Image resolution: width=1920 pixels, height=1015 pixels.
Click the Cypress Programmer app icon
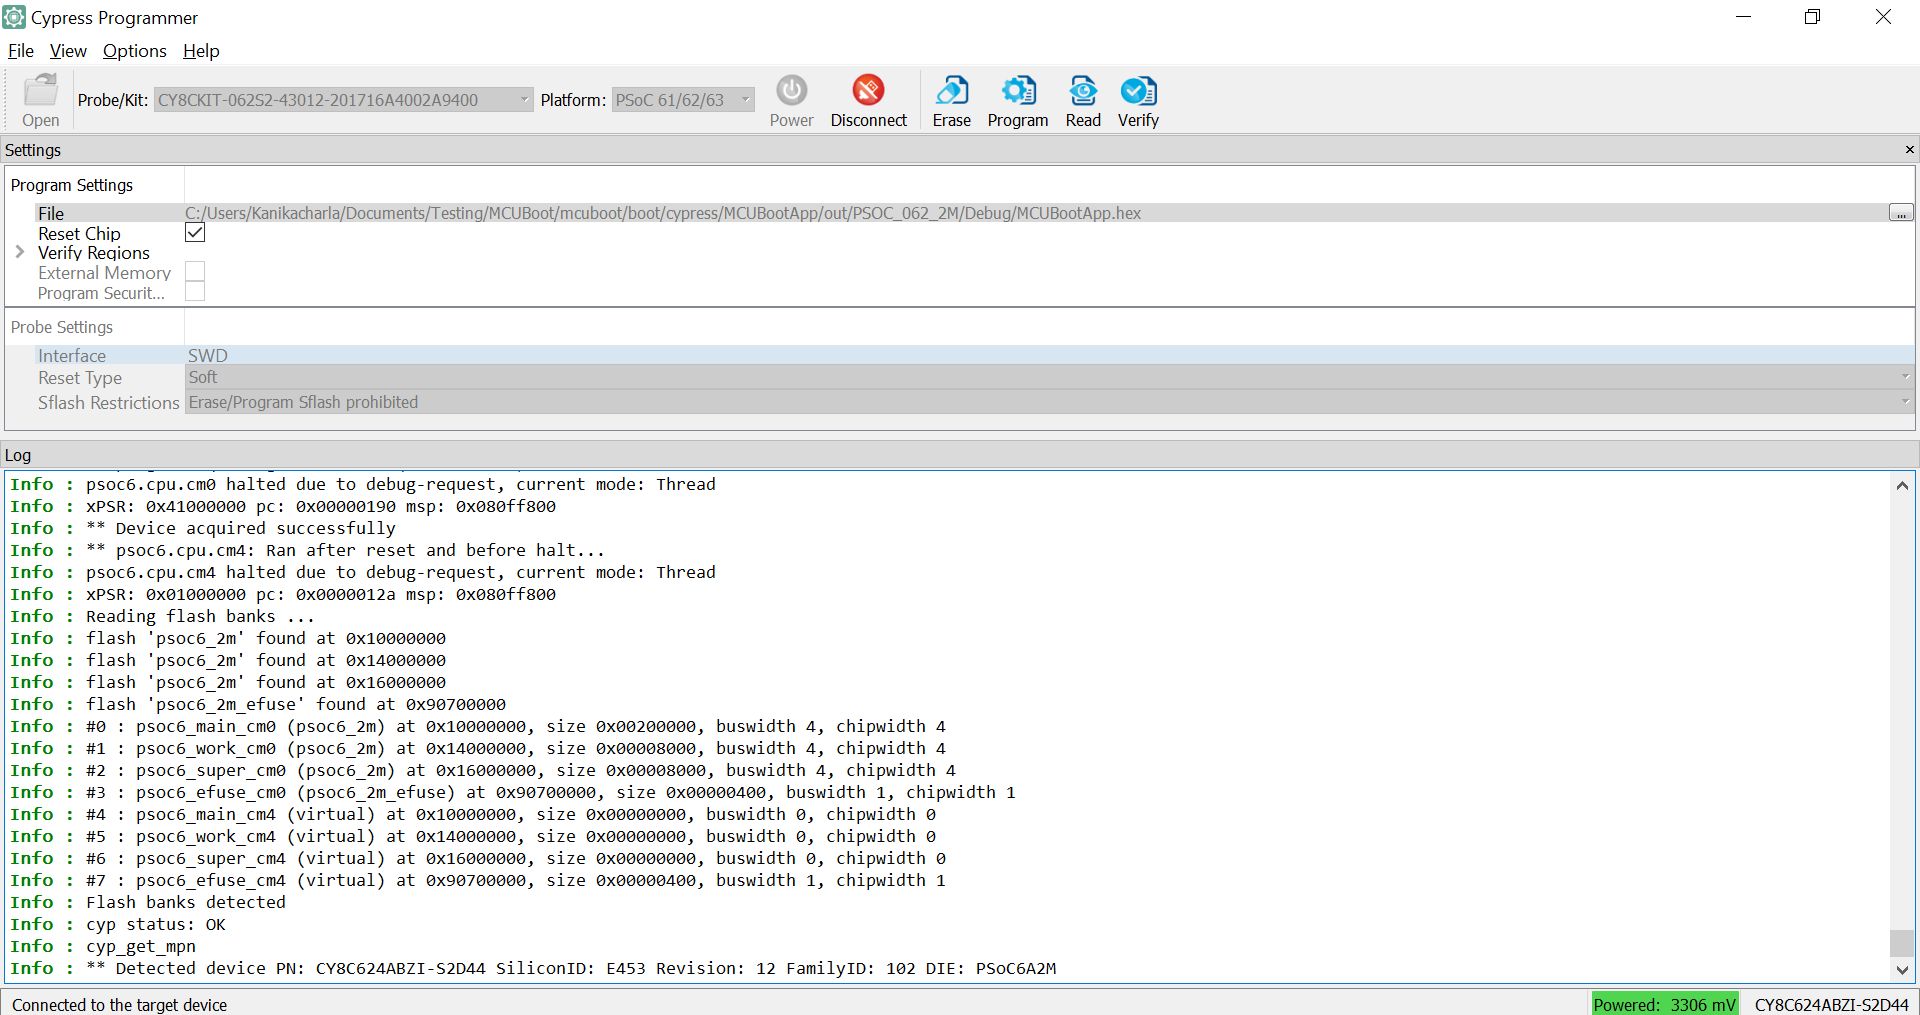point(14,17)
